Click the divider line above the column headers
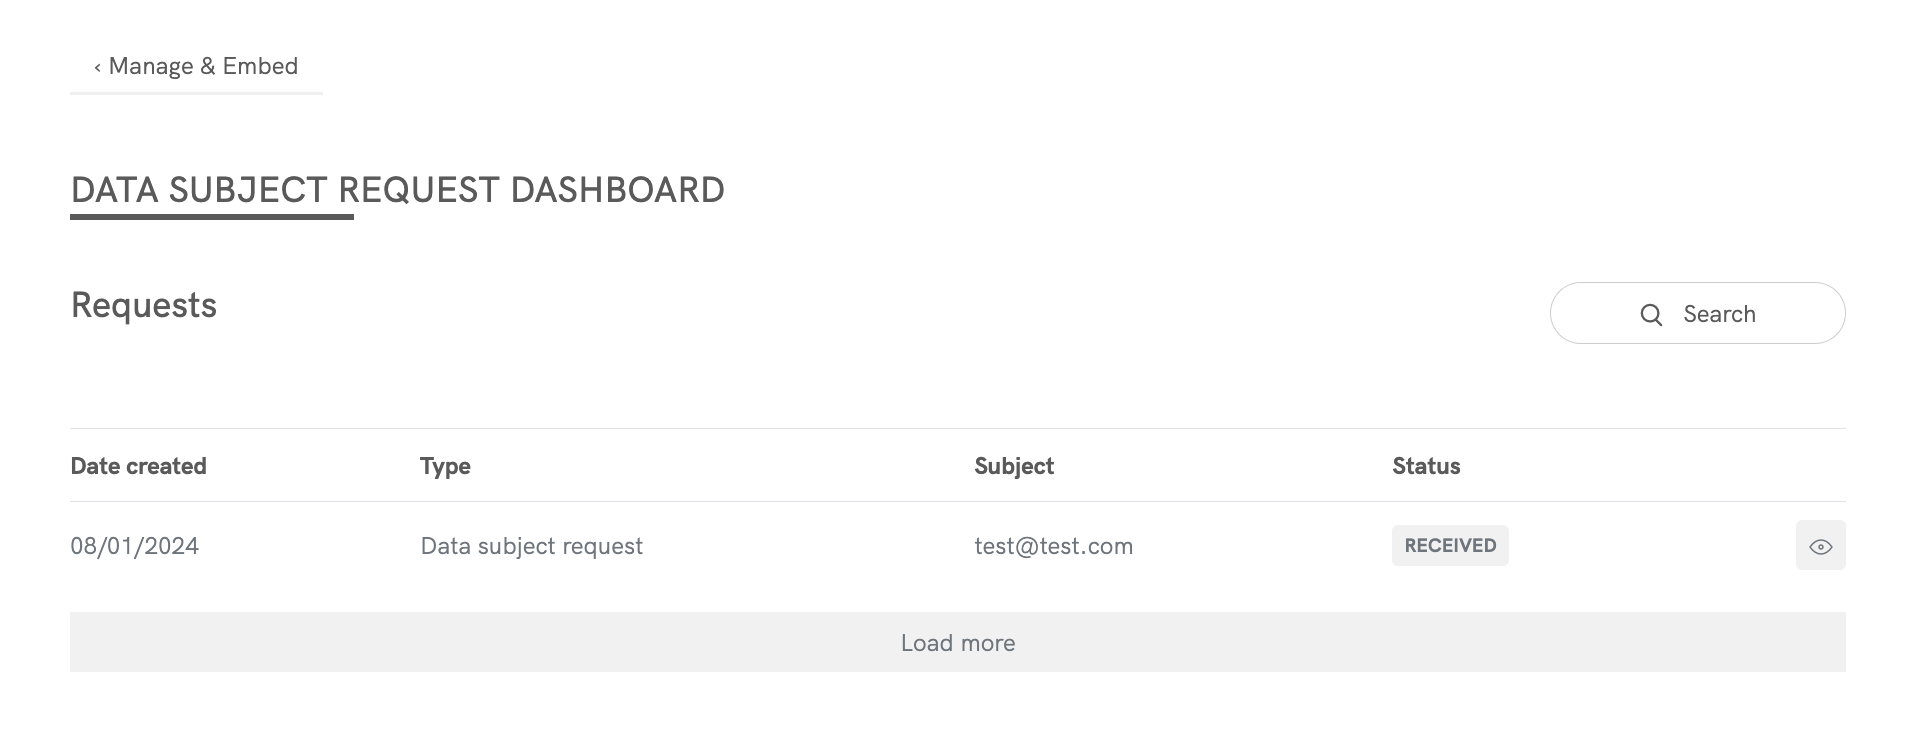 click(x=957, y=429)
